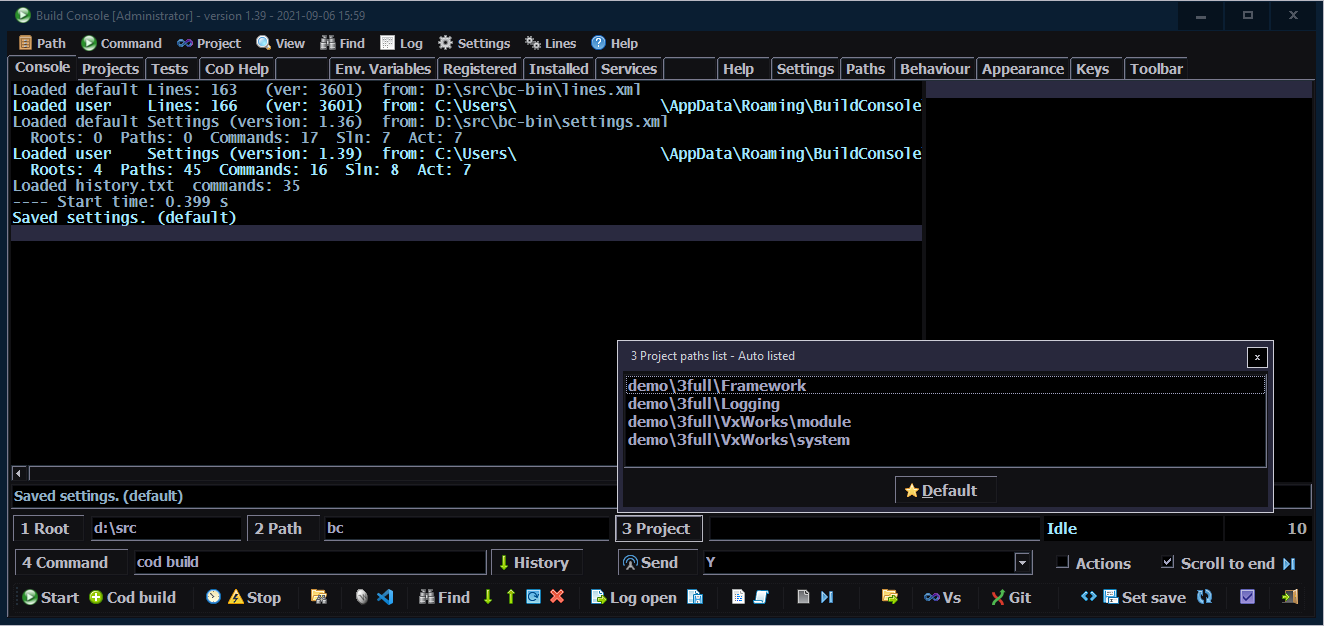Screen dimensions: 1324x626
Task: Open the Log menu
Action: [x=402, y=43]
